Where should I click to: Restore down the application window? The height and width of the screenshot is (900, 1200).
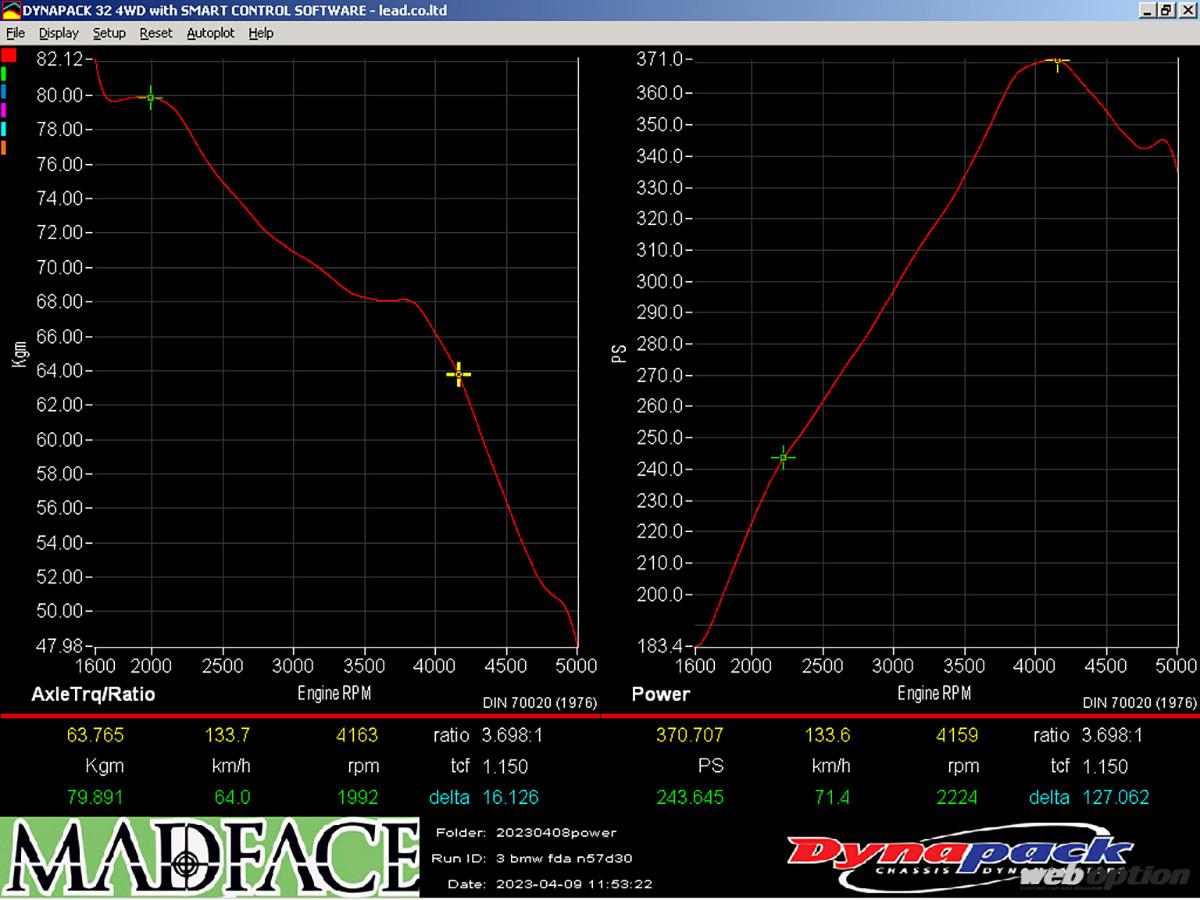[x=1165, y=10]
